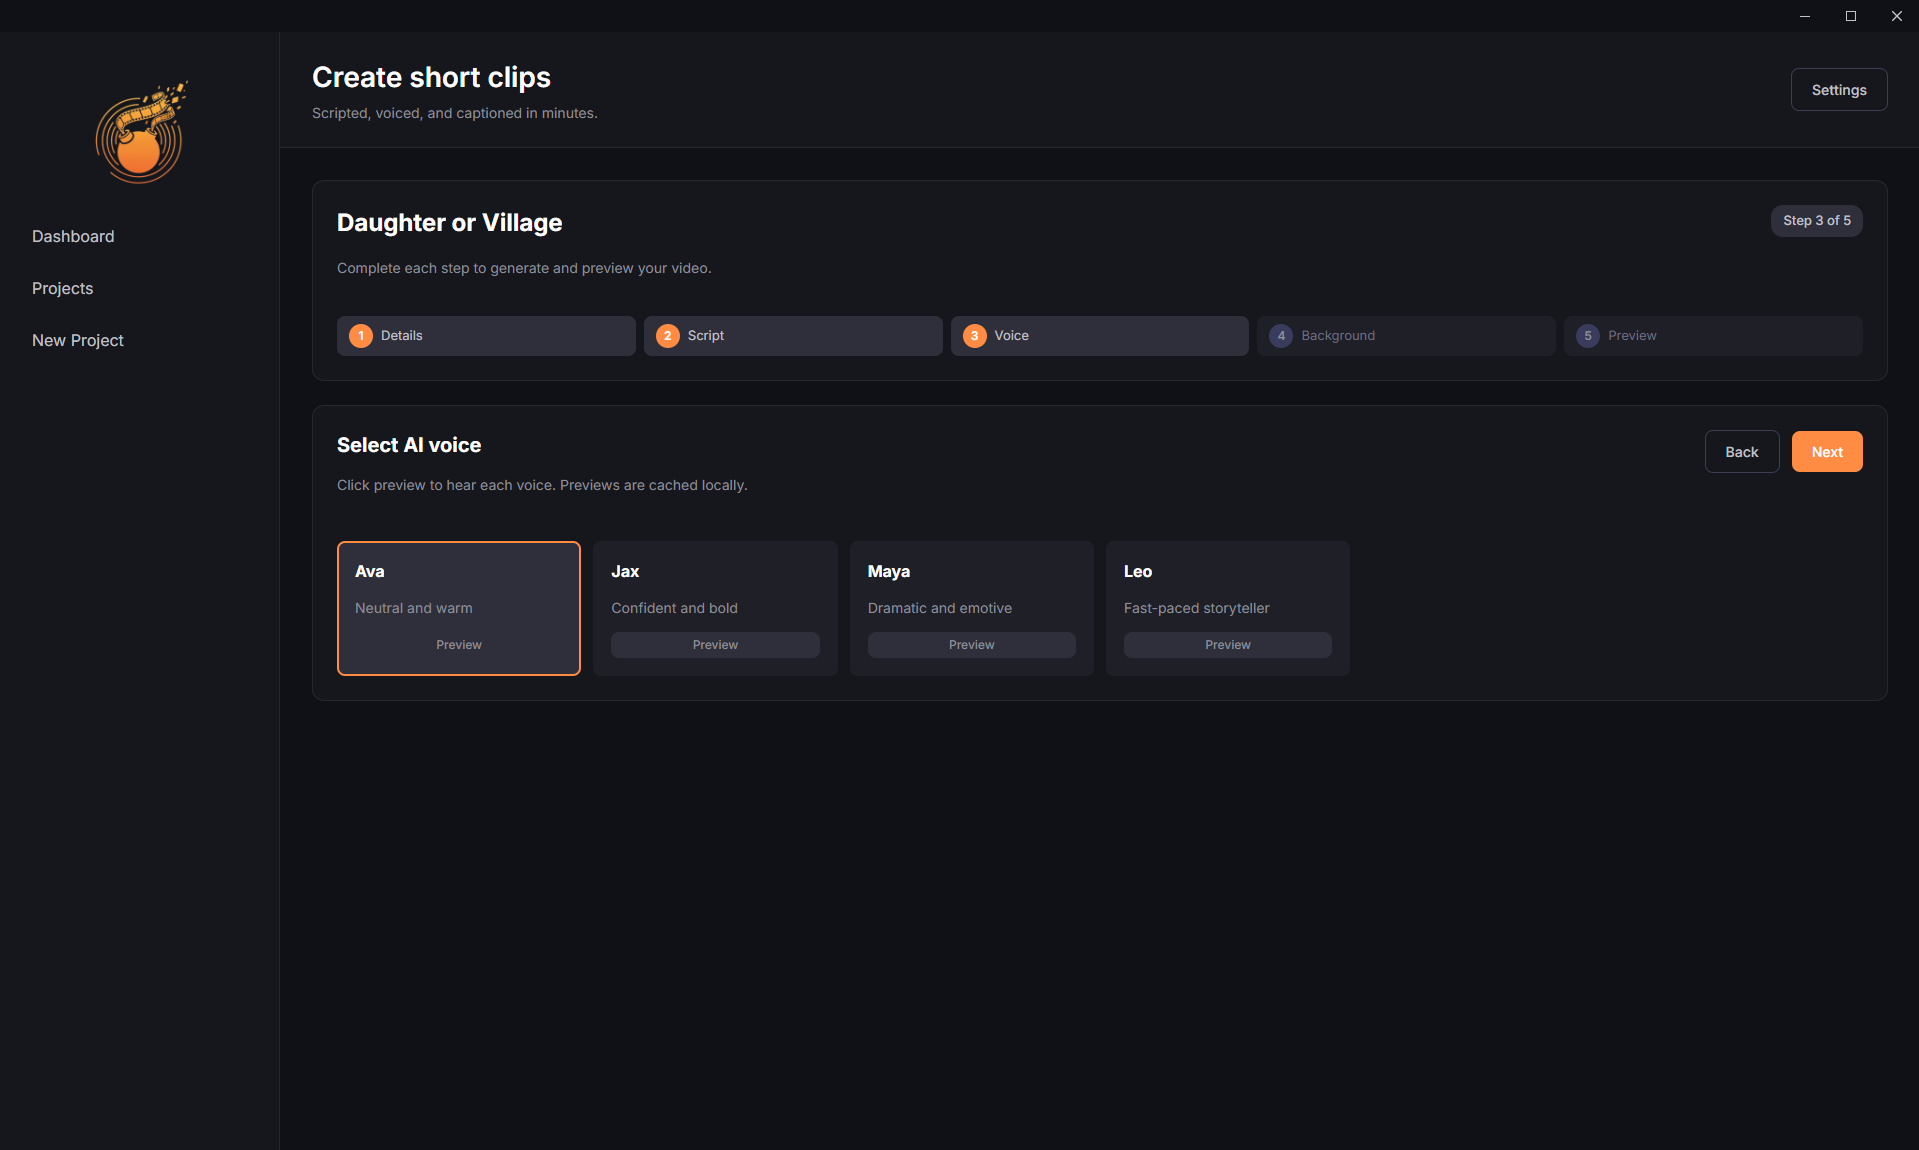
Task: Start a New Project from the sidebar
Action: tap(77, 340)
